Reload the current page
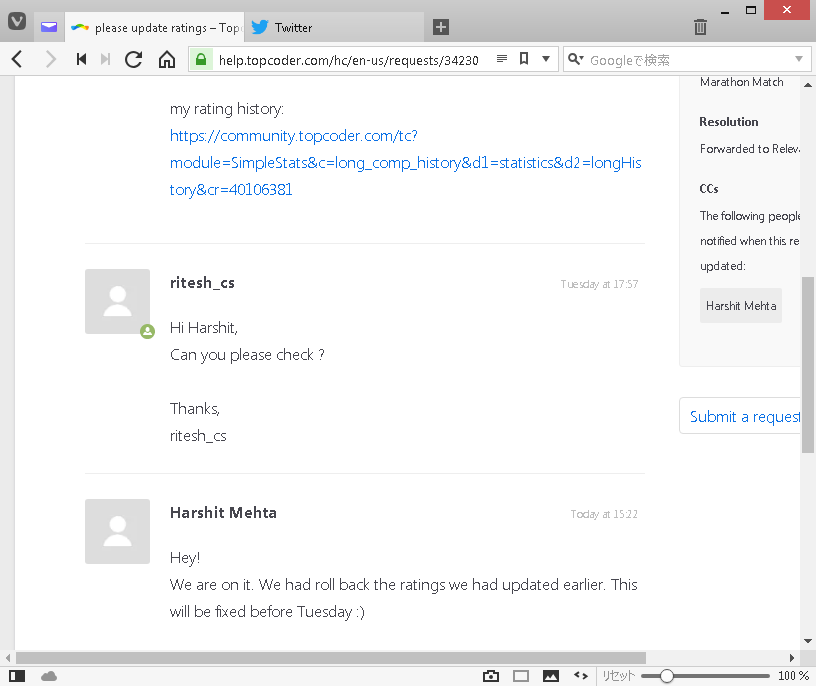This screenshot has width=816, height=686. (134, 59)
